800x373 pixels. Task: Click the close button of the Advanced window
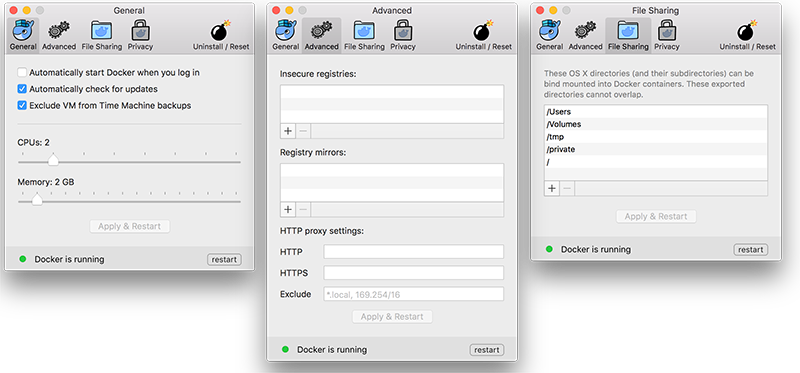coord(276,10)
